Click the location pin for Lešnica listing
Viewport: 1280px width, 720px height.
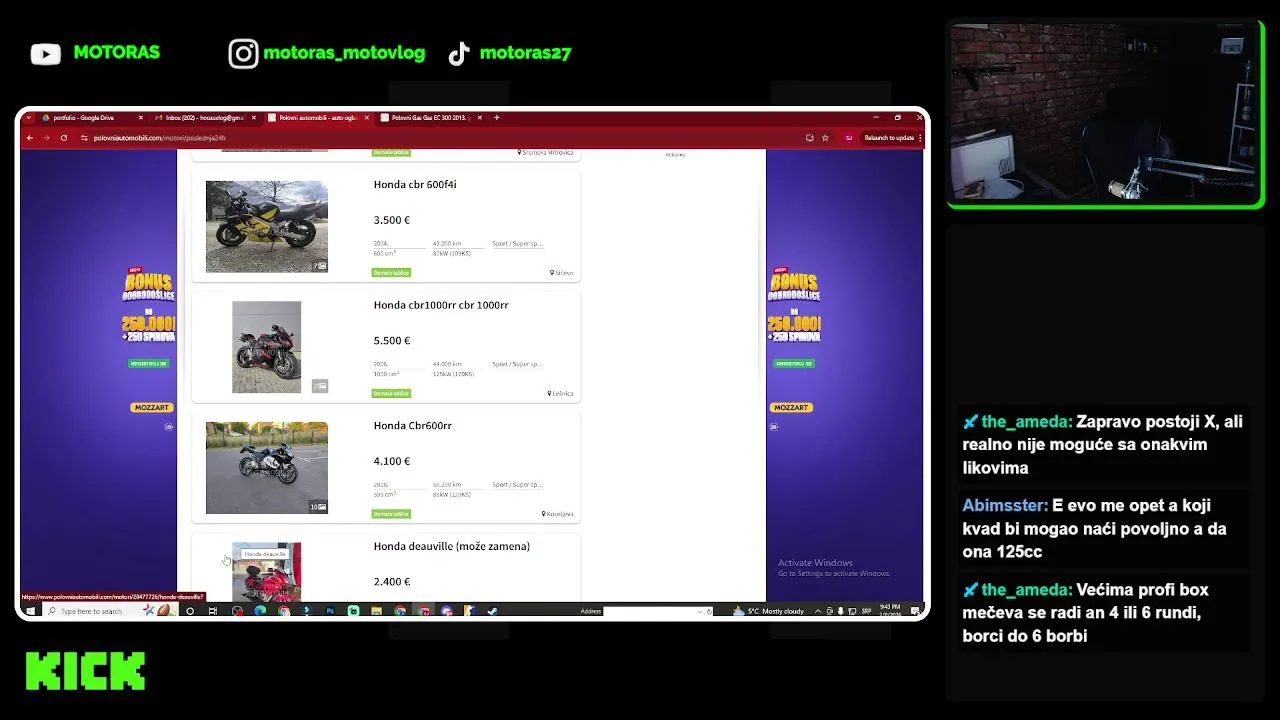pyautogui.click(x=549, y=393)
